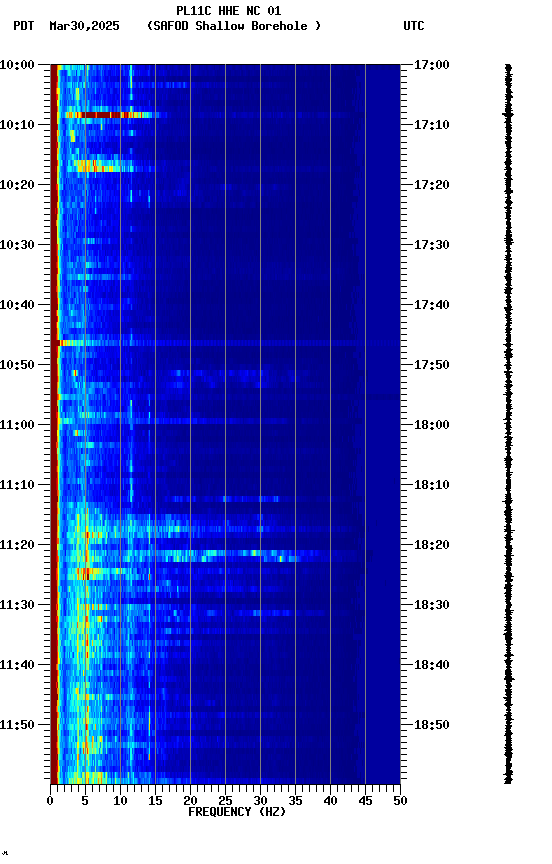The height and width of the screenshot is (864, 552).
Task: Click the '18:10' UTC time label
Action: pos(432,485)
